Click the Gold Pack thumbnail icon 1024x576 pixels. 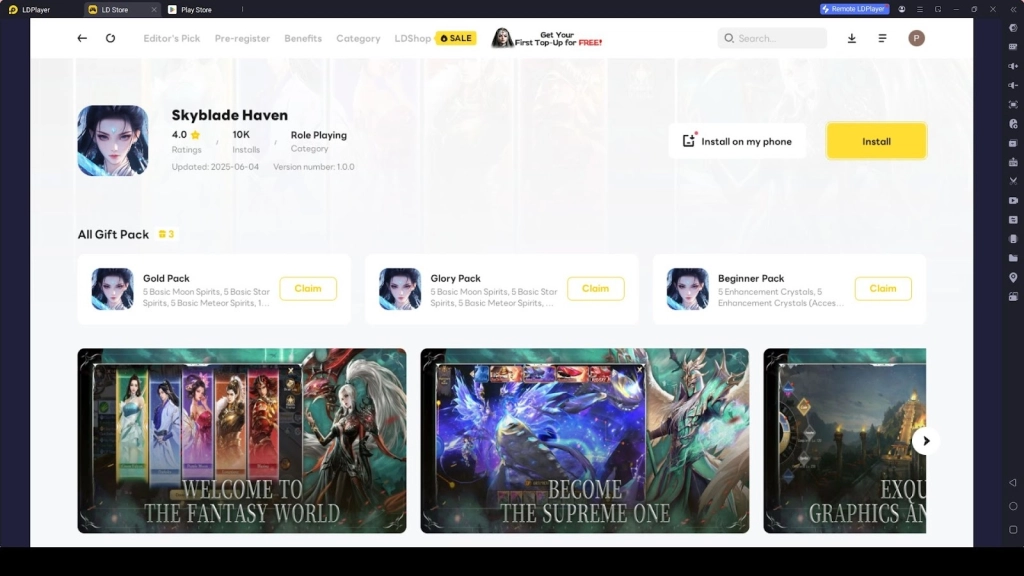click(x=112, y=289)
